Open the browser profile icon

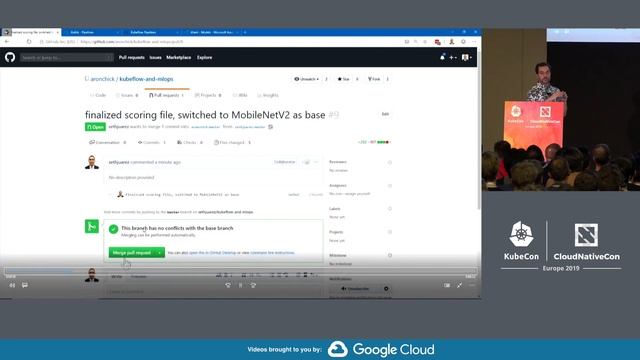pos(452,42)
